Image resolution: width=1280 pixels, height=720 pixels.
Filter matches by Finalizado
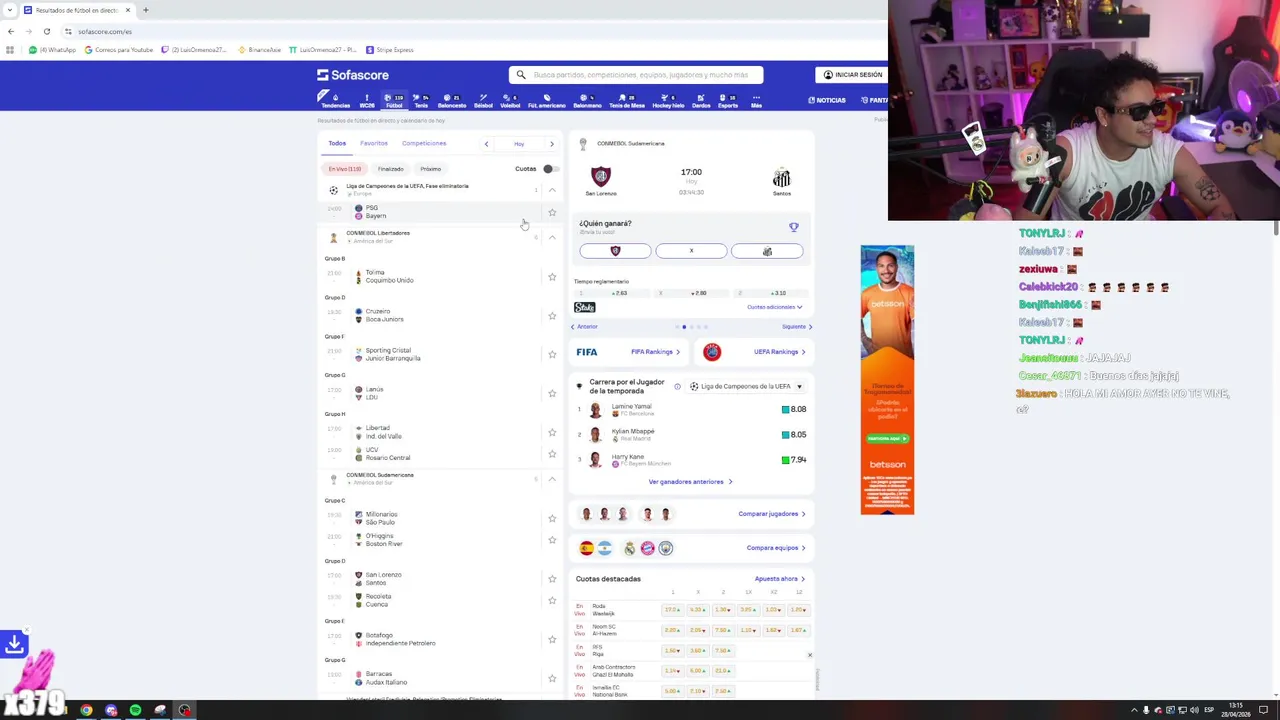[391, 169]
